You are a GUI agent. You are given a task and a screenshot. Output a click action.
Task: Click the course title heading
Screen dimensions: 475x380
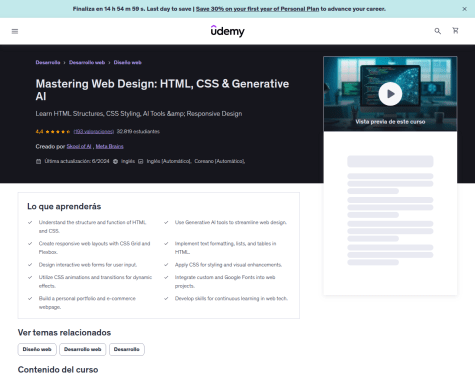point(162,90)
